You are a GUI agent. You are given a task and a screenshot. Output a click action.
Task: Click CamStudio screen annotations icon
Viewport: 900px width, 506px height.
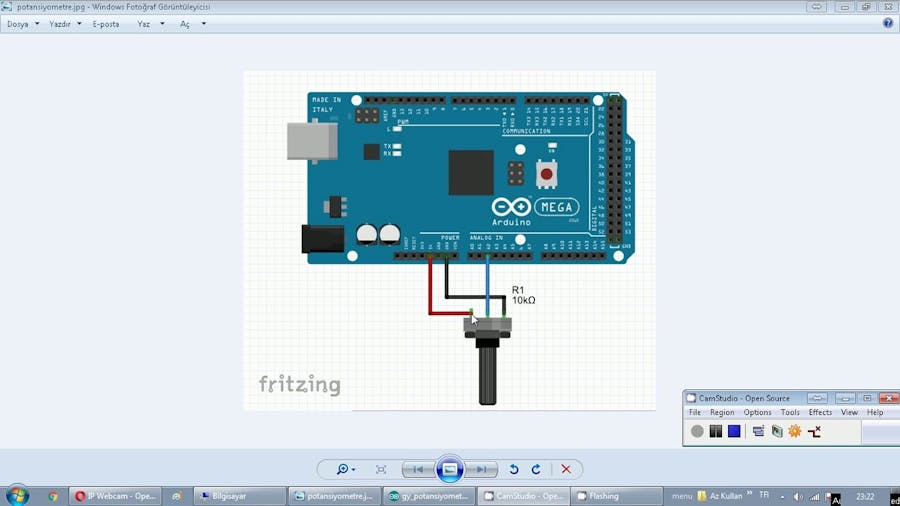pyautogui.click(x=777, y=431)
